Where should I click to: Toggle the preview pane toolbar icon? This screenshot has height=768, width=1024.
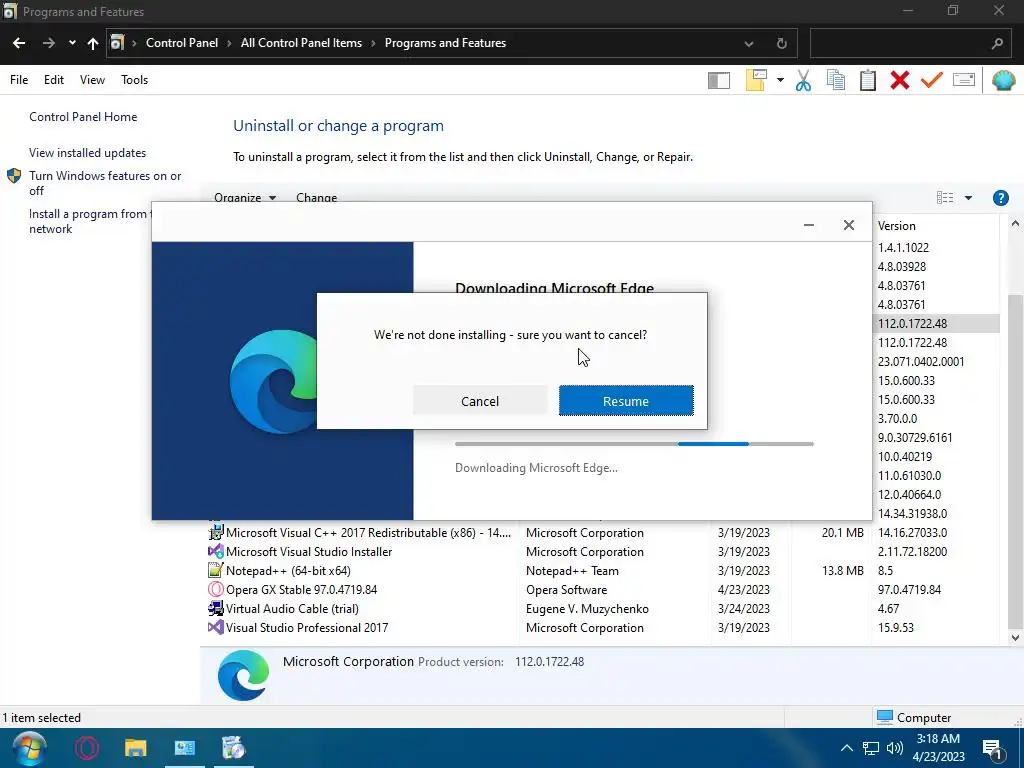point(718,80)
